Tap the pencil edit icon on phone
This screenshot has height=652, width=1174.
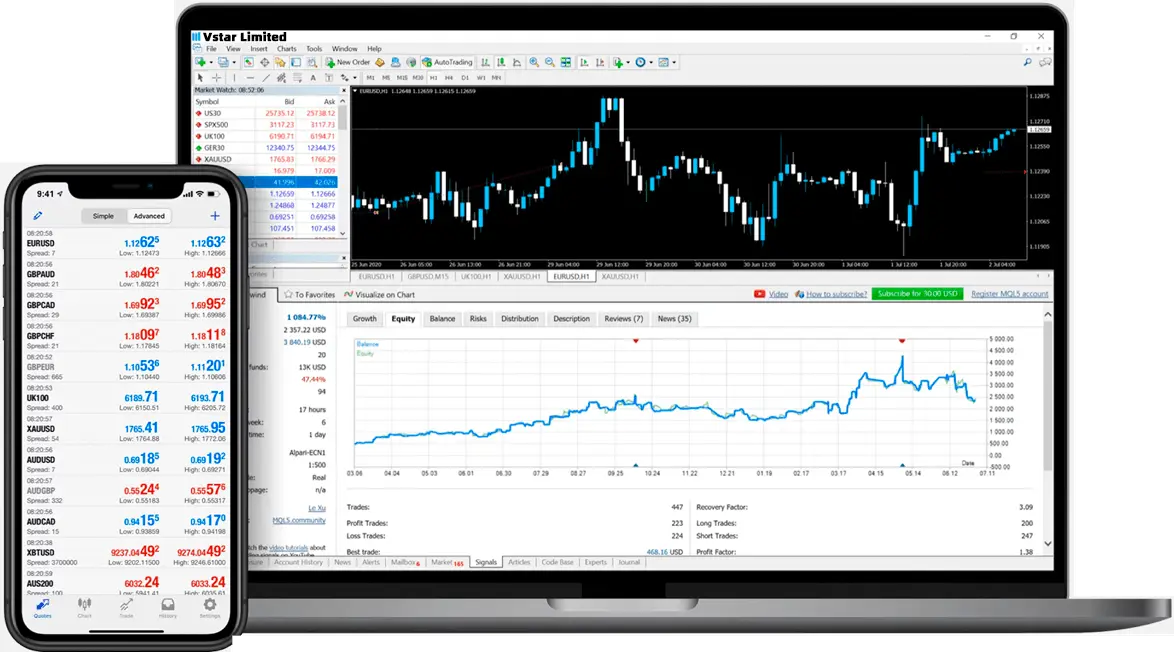pyautogui.click(x=38, y=216)
